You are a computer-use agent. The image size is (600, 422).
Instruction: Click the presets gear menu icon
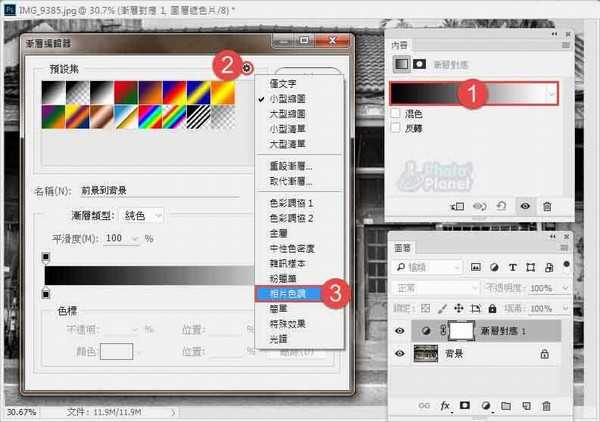click(x=246, y=66)
